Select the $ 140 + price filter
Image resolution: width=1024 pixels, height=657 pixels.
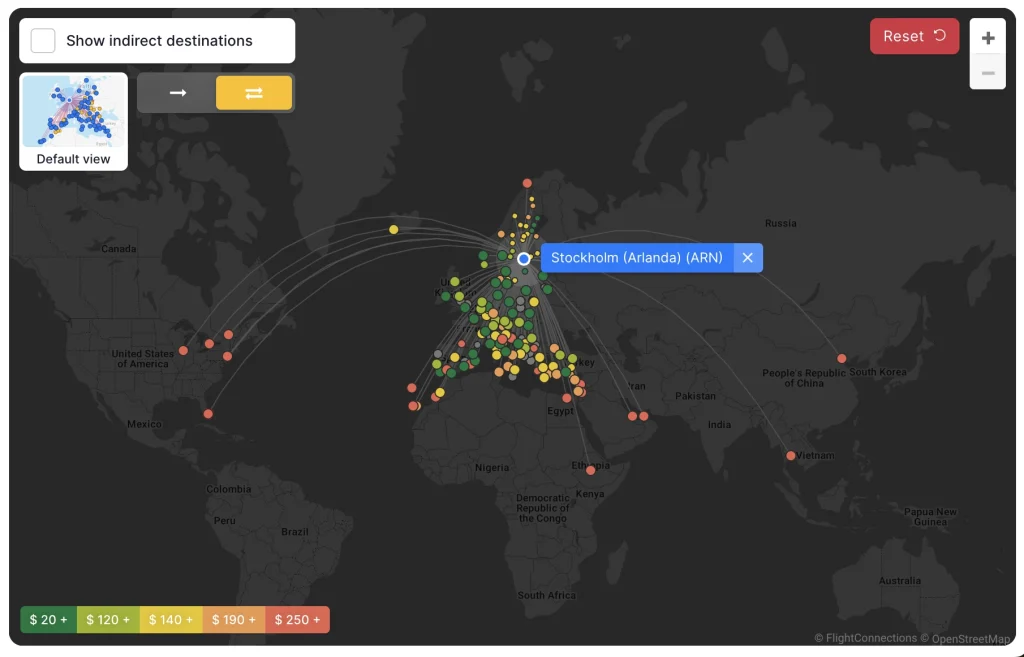pyautogui.click(x=171, y=619)
